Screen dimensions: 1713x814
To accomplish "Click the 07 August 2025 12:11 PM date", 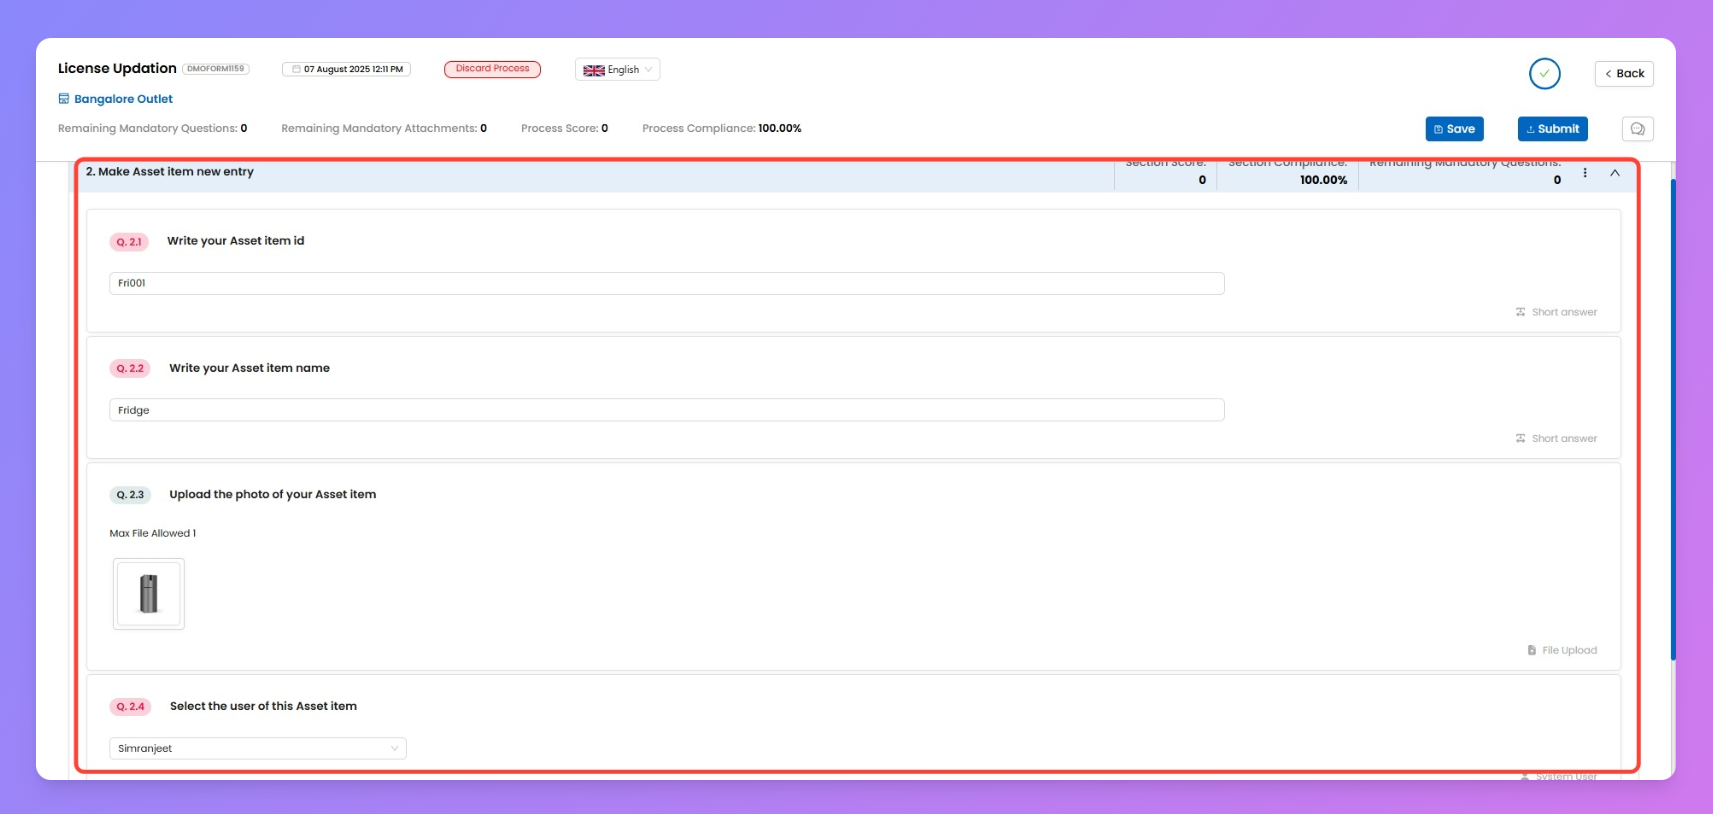I will point(353,69).
